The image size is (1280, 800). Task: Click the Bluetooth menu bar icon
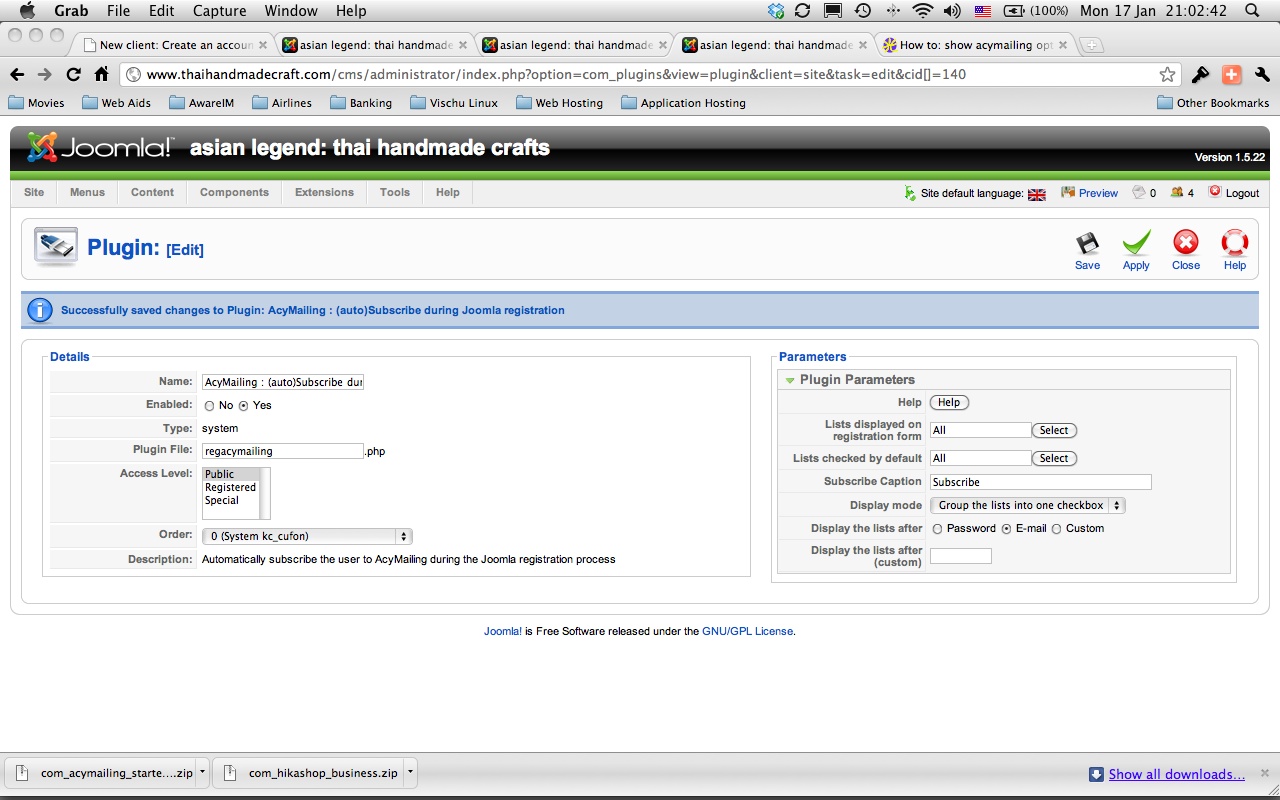pyautogui.click(x=892, y=11)
